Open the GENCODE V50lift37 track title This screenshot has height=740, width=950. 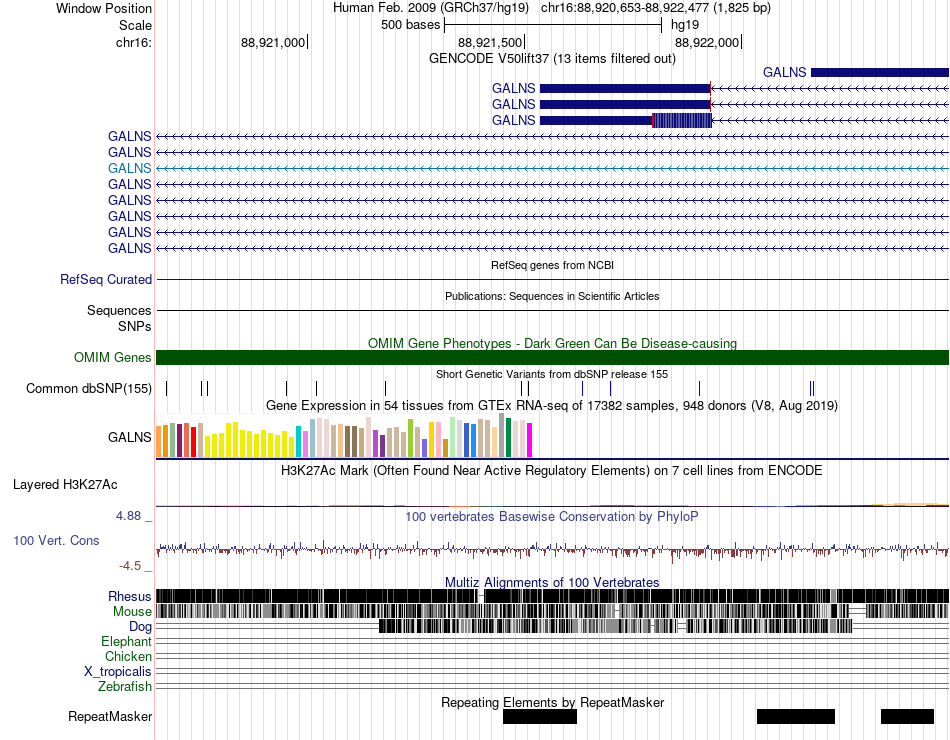coord(552,58)
